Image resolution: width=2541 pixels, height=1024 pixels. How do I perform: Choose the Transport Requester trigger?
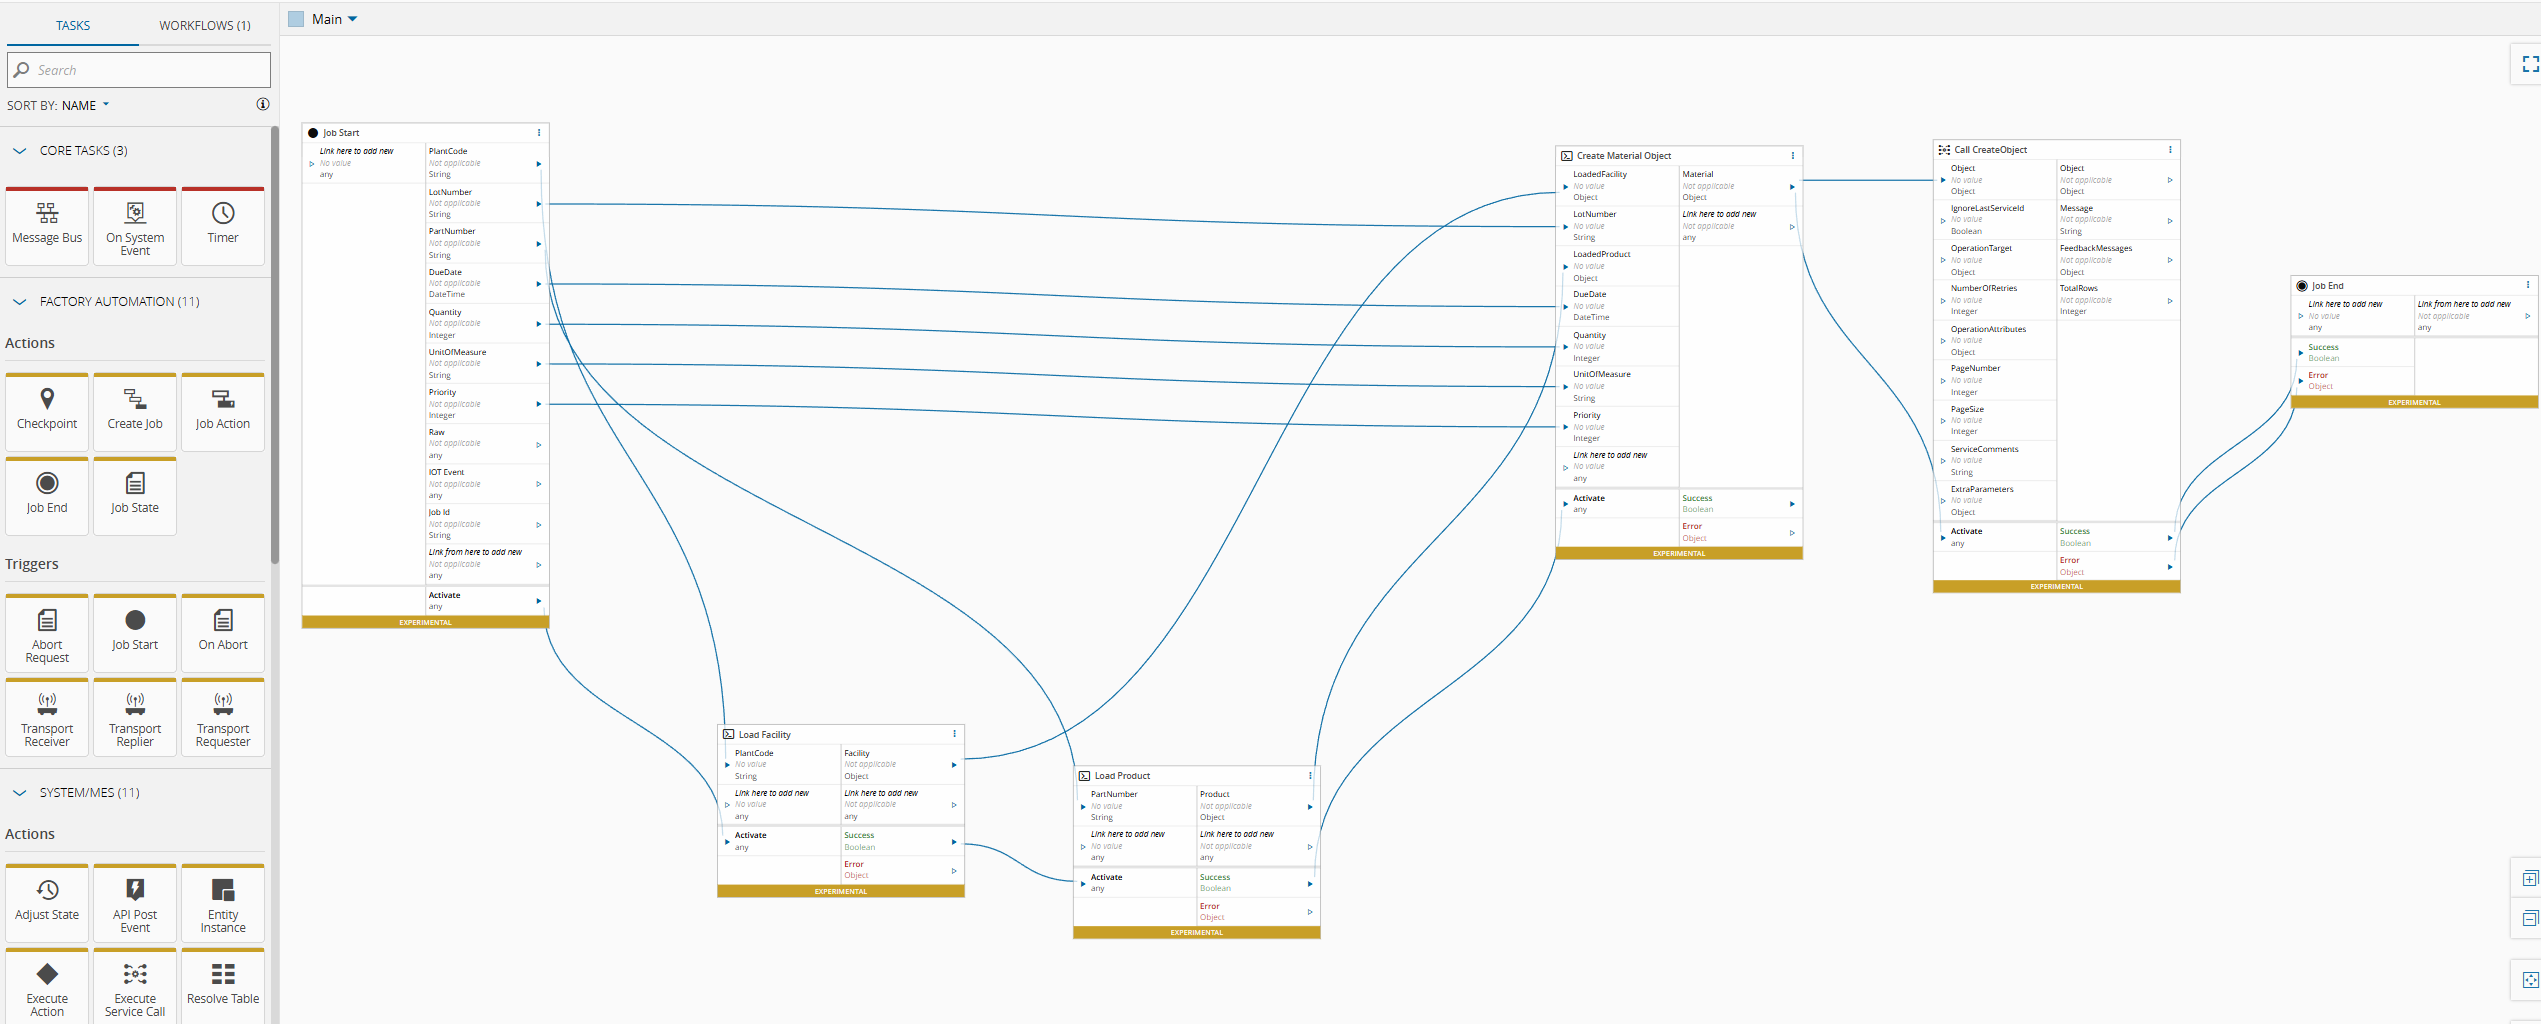[x=223, y=717]
